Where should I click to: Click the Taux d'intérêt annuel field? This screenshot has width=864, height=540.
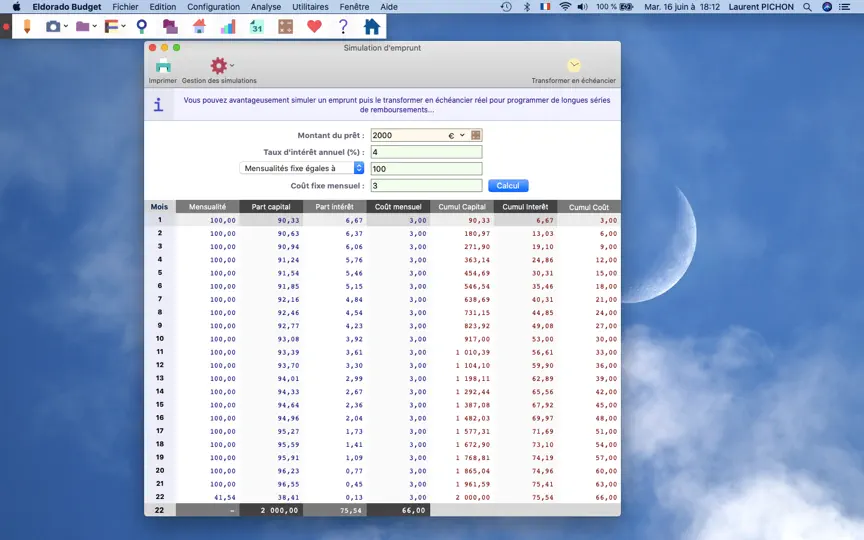click(x=426, y=152)
